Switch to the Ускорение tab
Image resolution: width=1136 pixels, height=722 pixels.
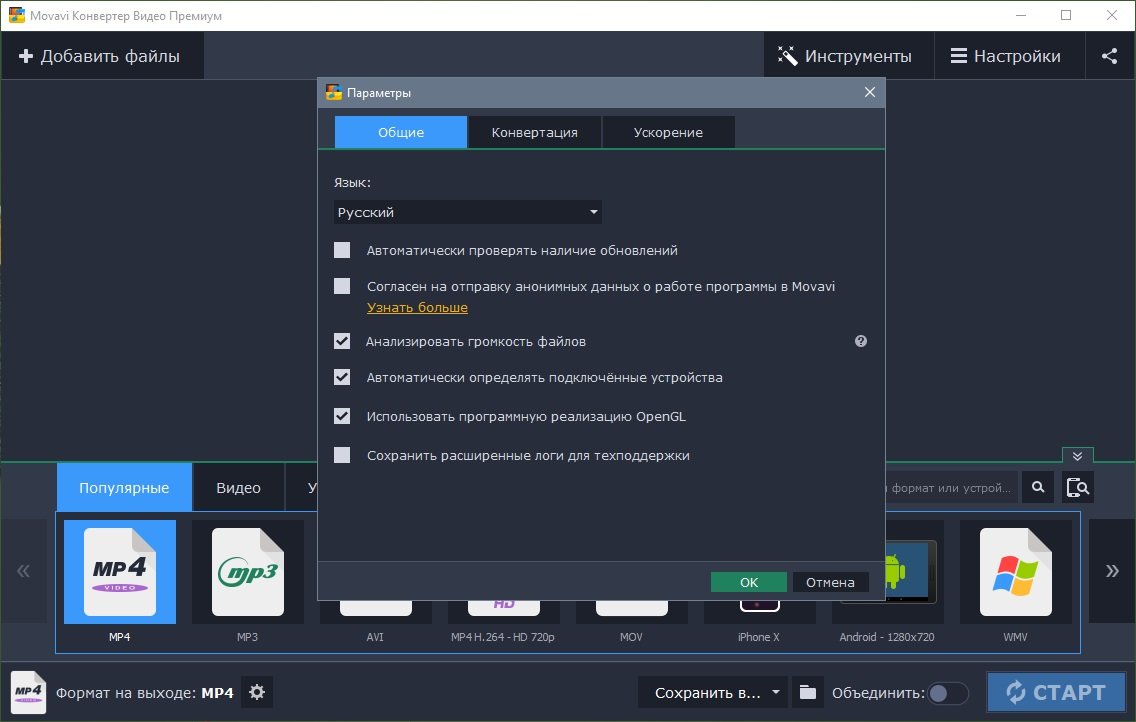tap(668, 132)
